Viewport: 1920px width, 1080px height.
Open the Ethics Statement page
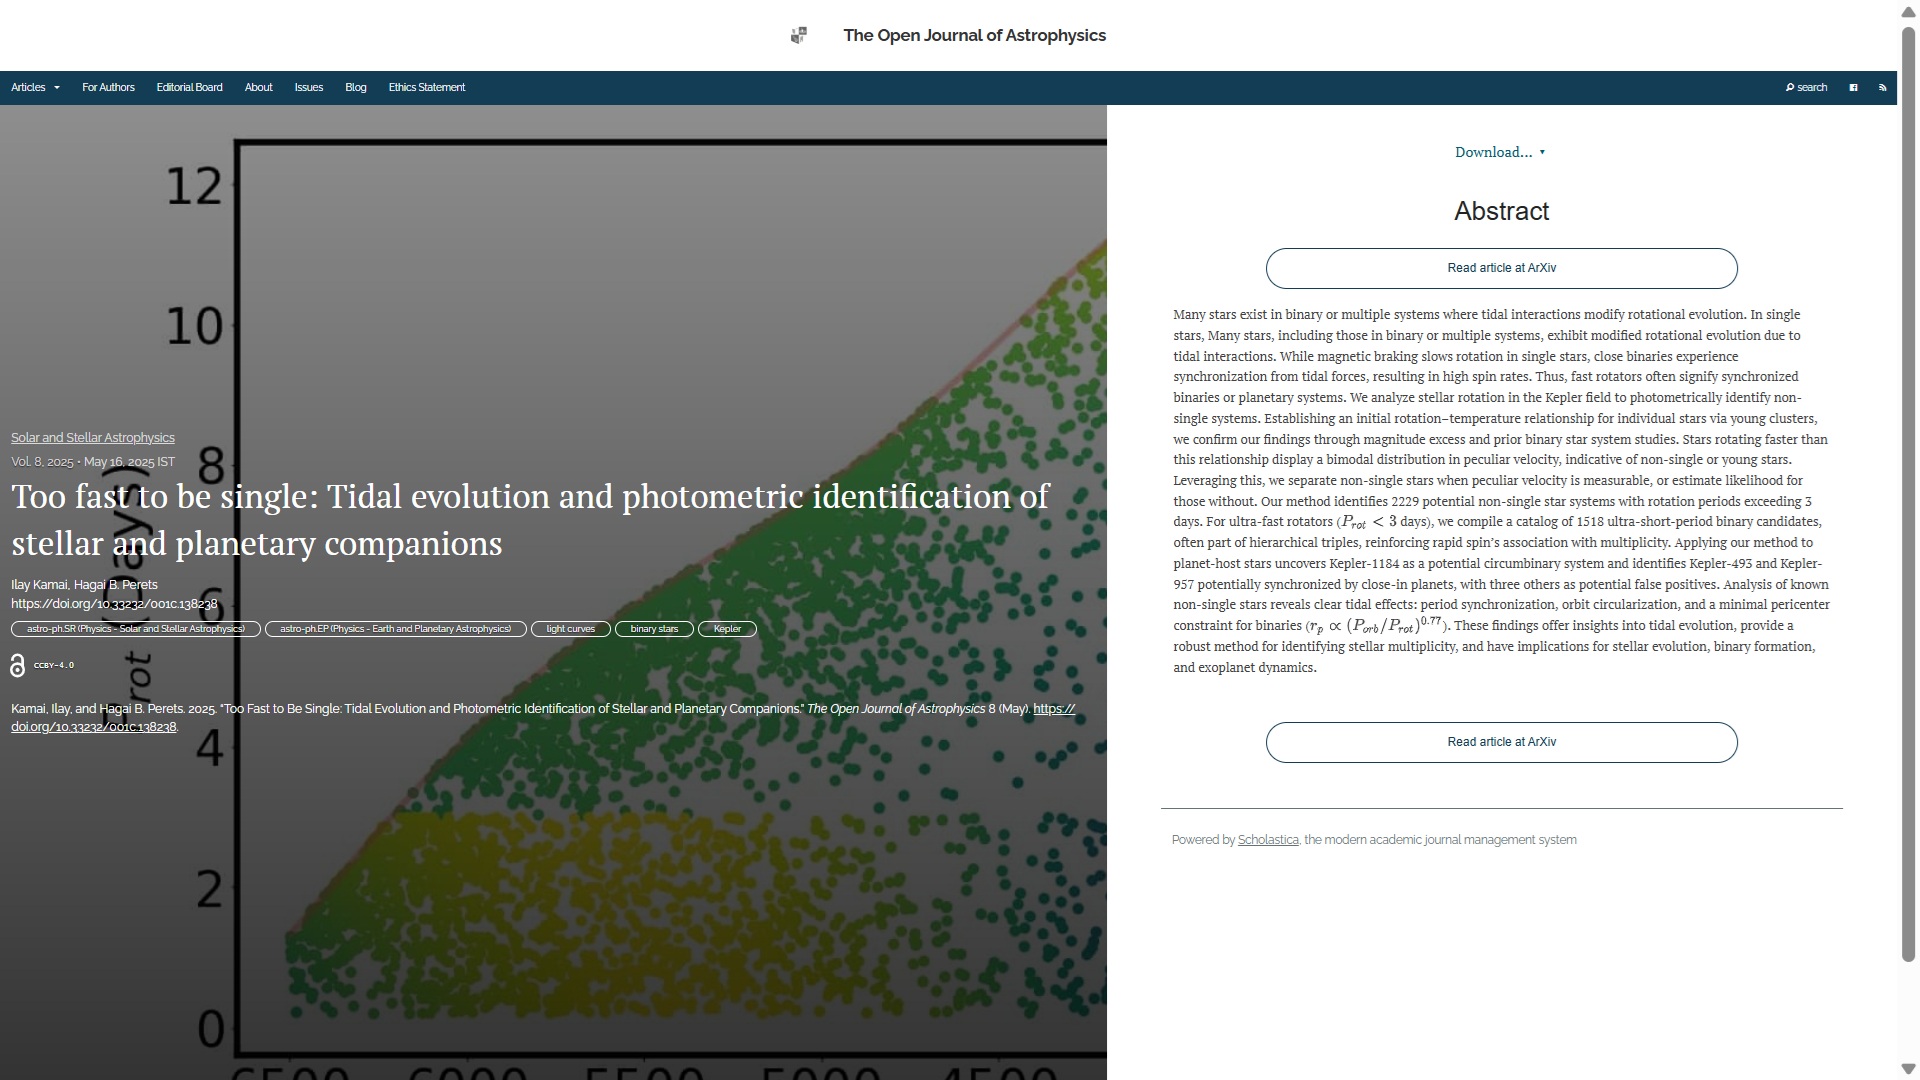426,88
